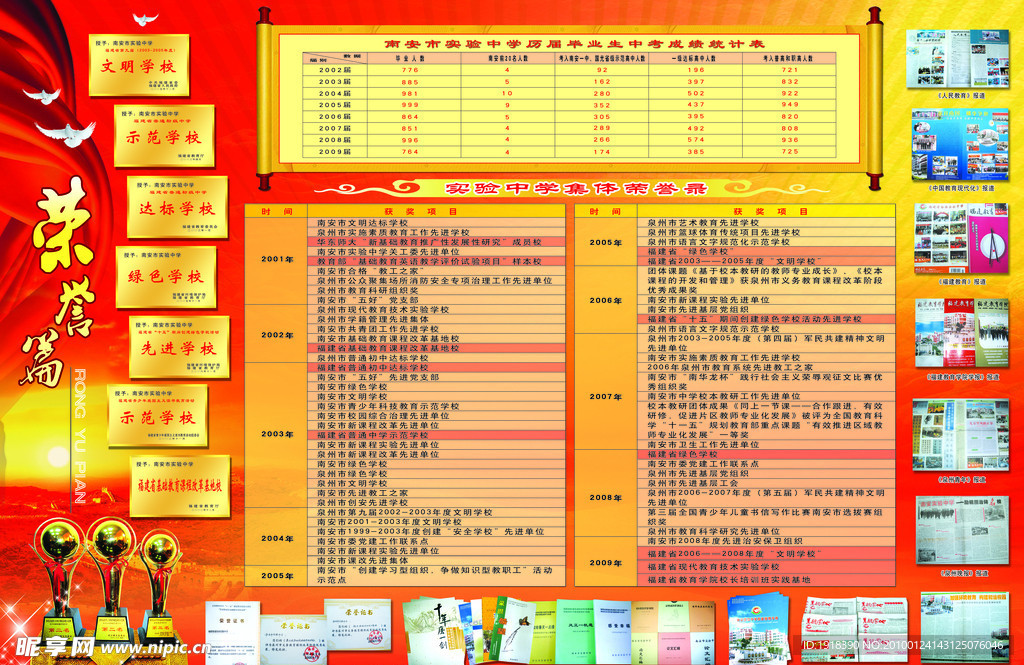This screenshot has width=1024, height=665.
Task: Click the cell with value 574
Action: click(x=696, y=140)
